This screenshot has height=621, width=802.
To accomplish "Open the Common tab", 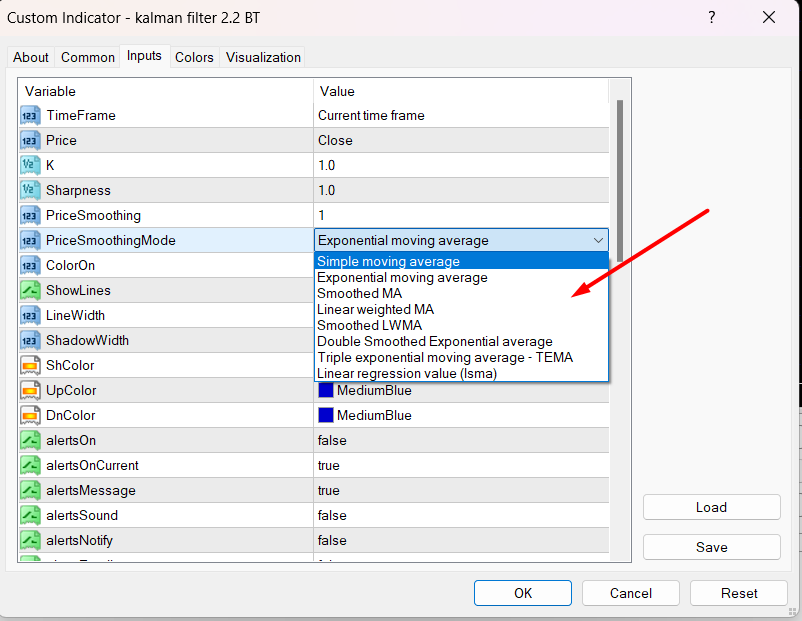I will point(87,57).
